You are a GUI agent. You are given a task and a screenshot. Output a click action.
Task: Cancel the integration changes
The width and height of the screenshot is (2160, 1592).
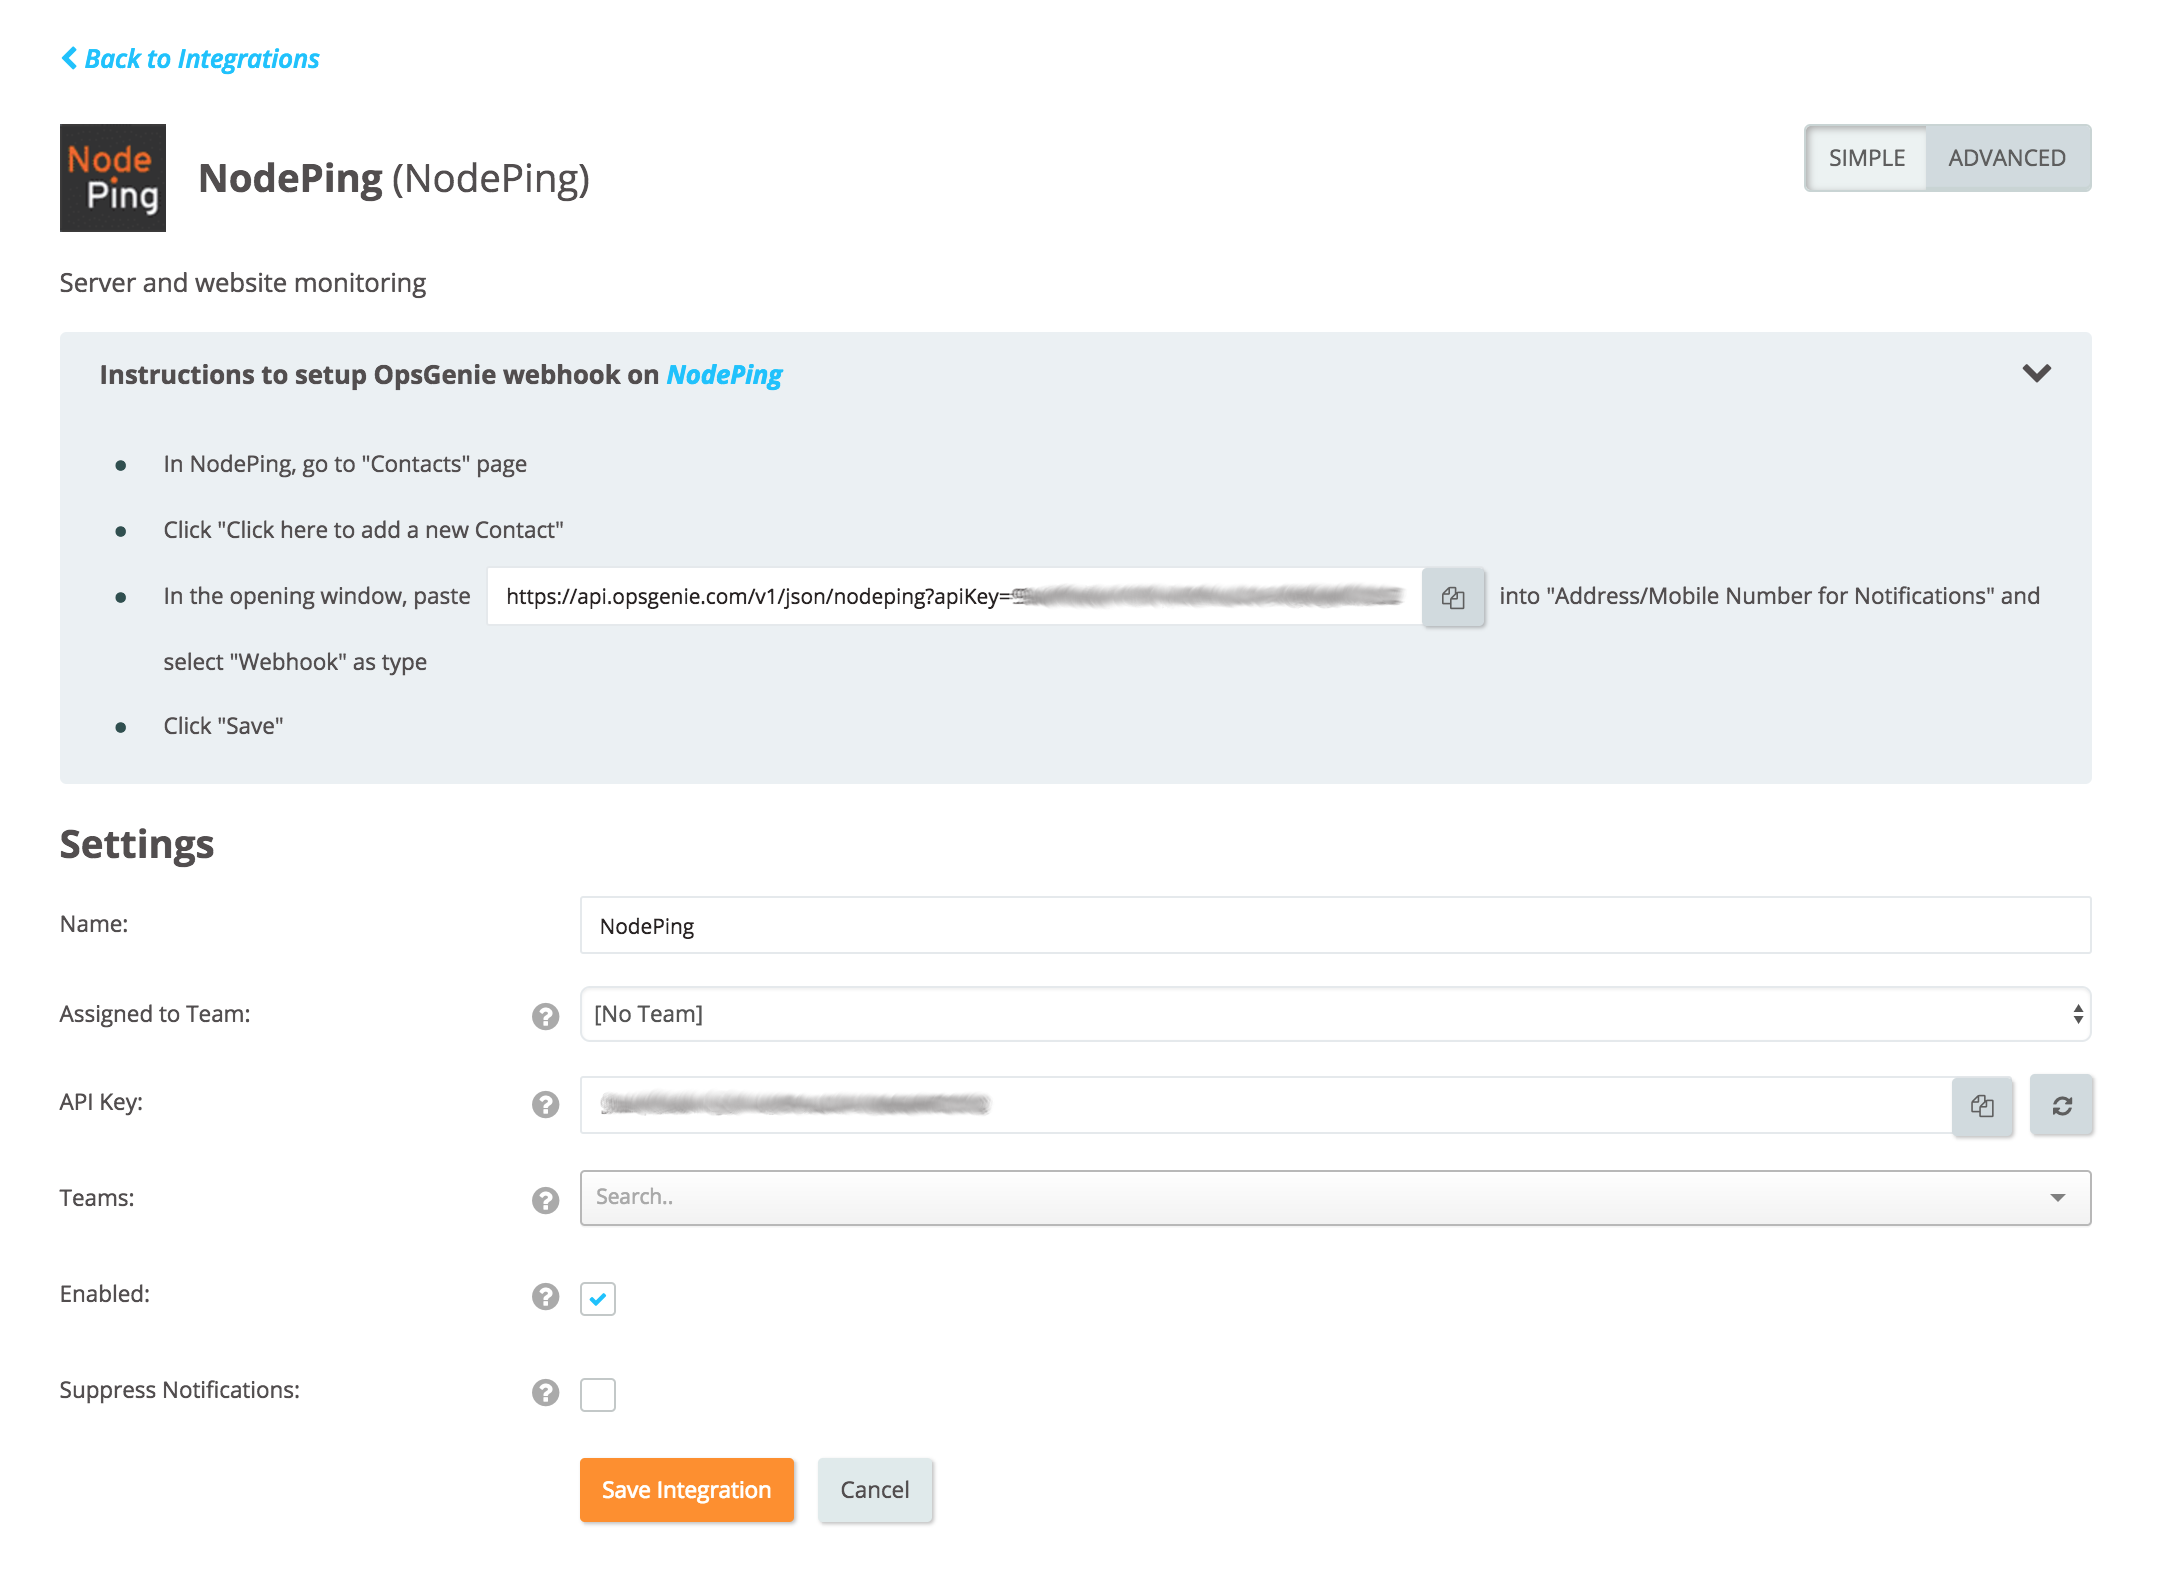point(874,1490)
